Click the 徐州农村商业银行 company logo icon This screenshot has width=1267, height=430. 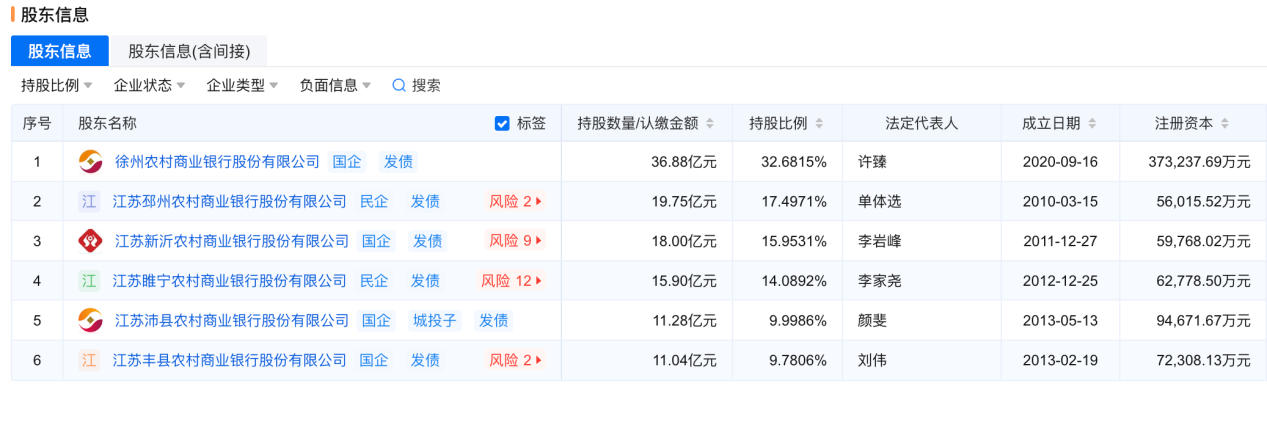coord(91,161)
